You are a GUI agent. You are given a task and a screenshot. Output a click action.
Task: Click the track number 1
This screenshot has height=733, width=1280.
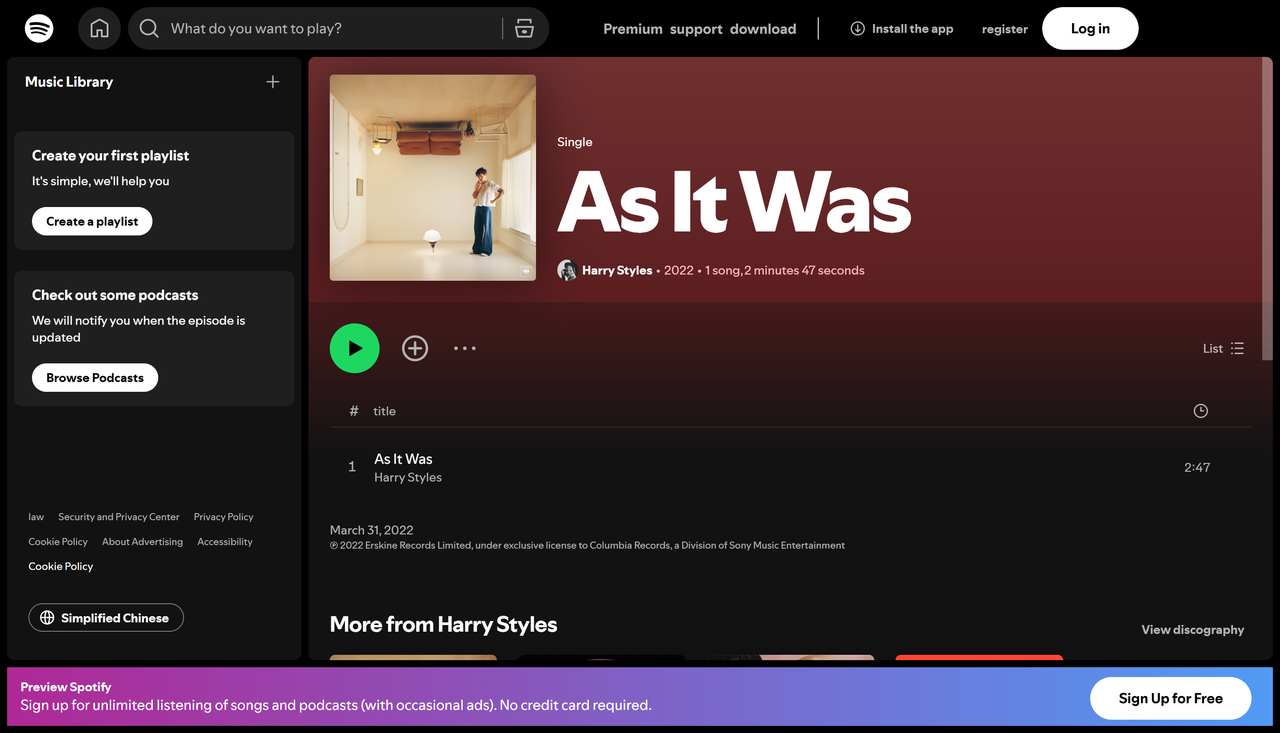coord(352,467)
